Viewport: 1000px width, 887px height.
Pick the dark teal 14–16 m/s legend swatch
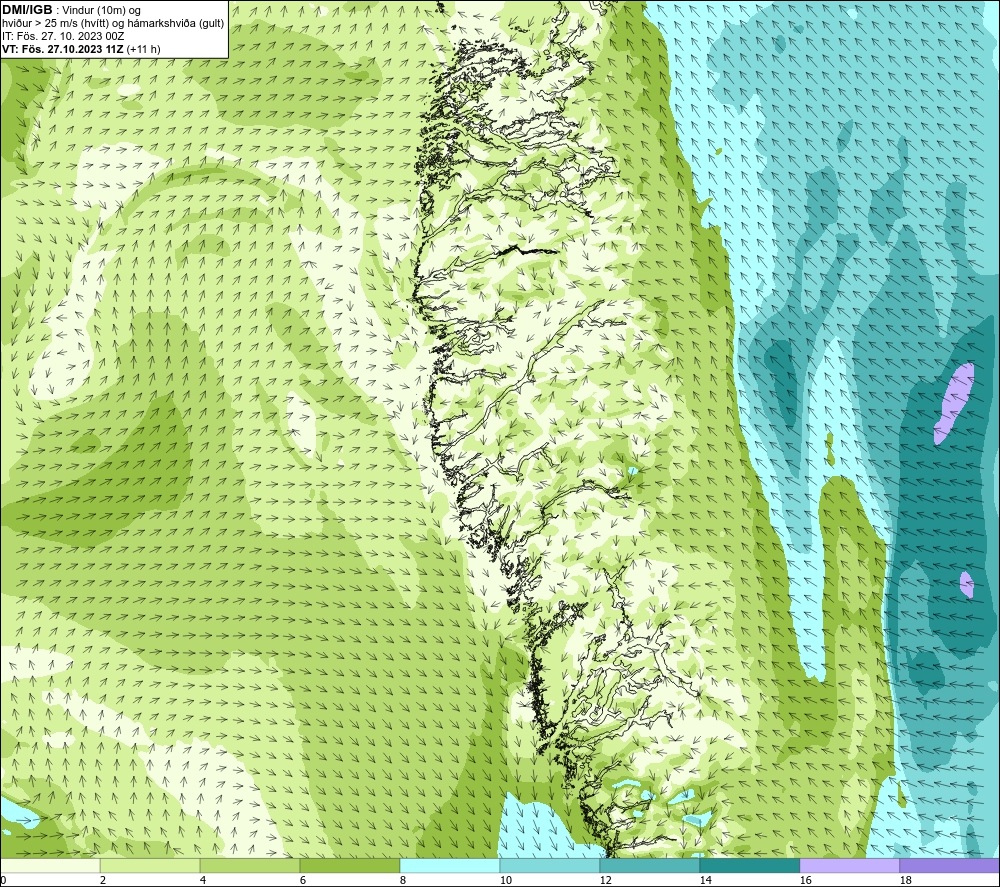point(750,865)
